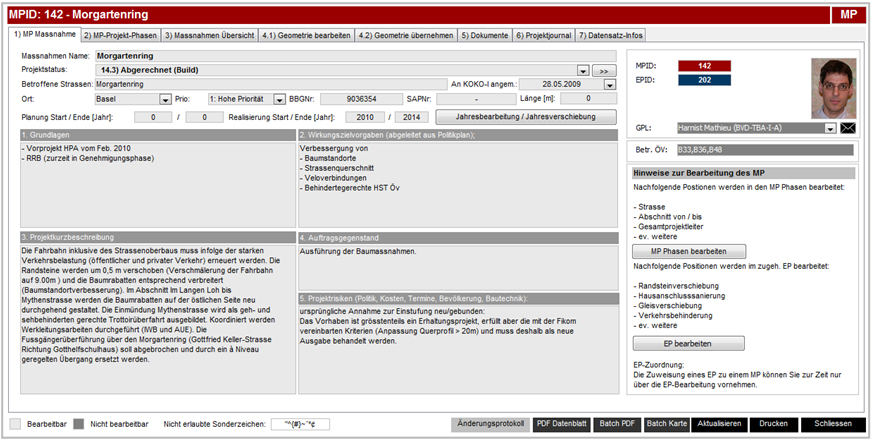Expand the GPL dropdown Harnist Mathieu
The height and width of the screenshot is (442, 871).
(x=830, y=129)
